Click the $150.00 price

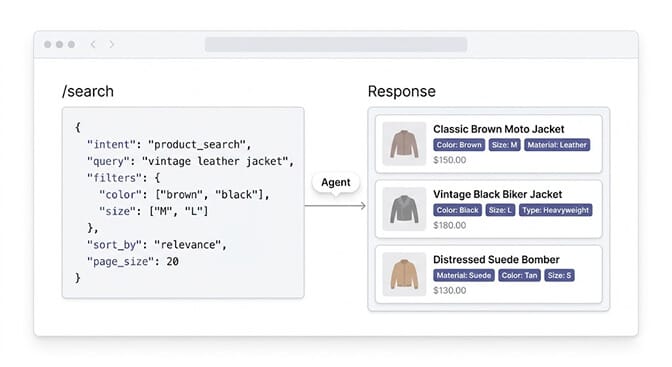tap(450, 160)
